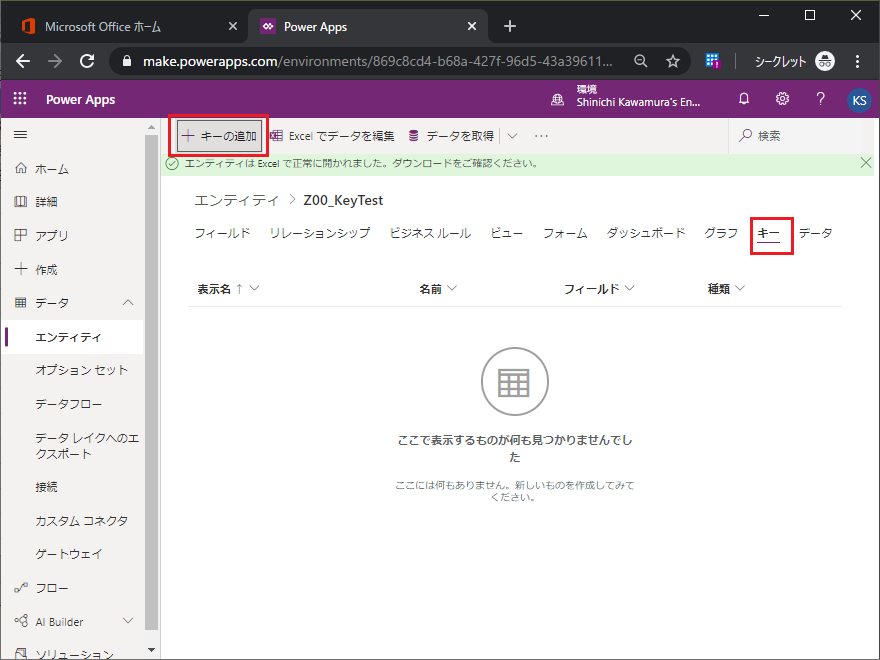Switch to the ビジネス ルール tab
880x660 pixels.
point(430,233)
